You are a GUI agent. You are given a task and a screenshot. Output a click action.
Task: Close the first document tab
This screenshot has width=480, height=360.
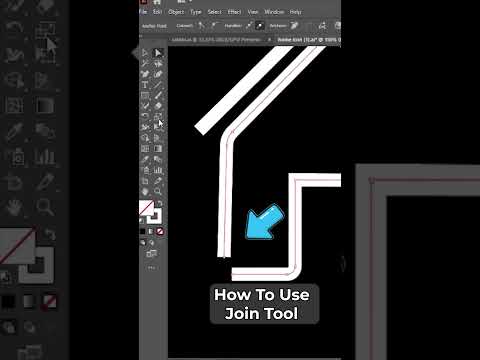[269, 40]
